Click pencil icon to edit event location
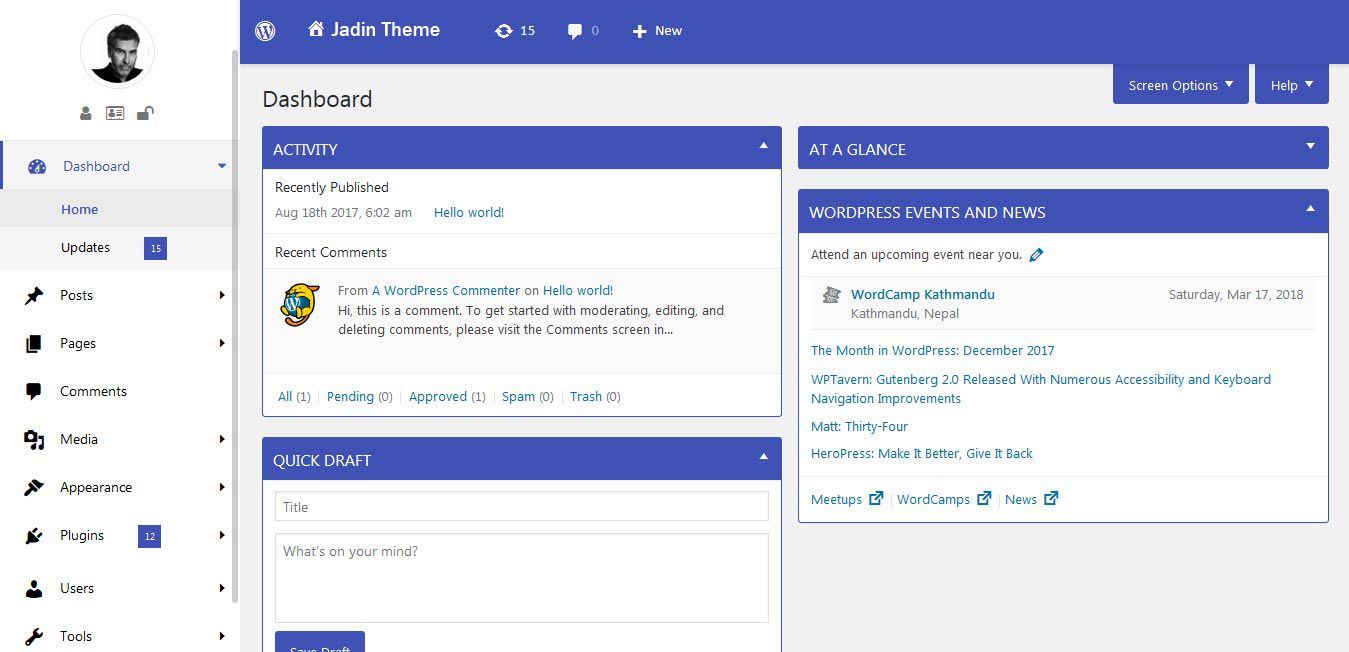The image size is (1349, 652). (1036, 255)
